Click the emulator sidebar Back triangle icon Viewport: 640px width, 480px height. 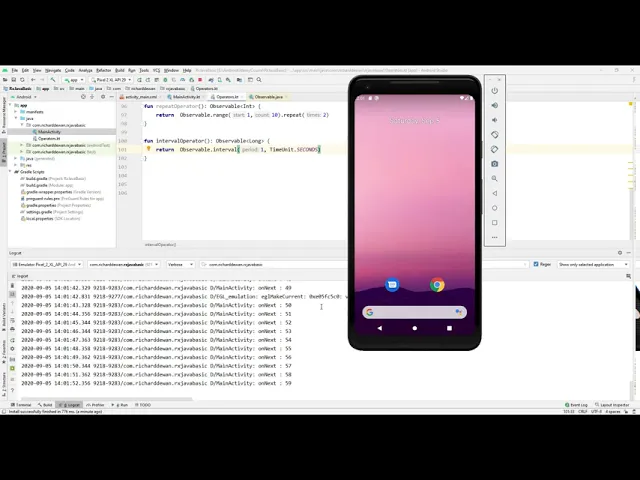pyautogui.click(x=495, y=193)
